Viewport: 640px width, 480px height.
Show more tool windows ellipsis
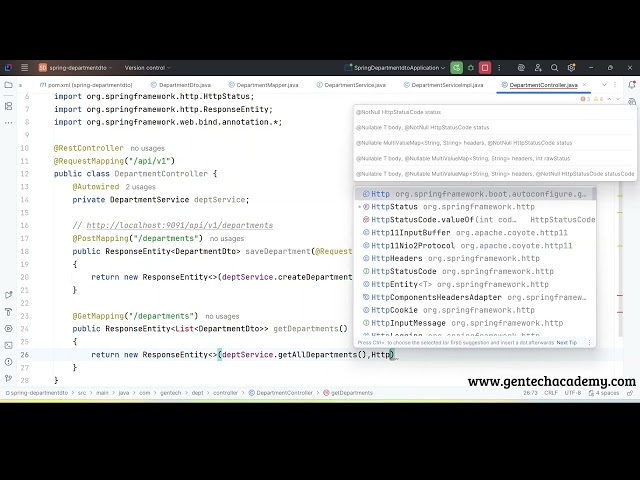[8, 122]
